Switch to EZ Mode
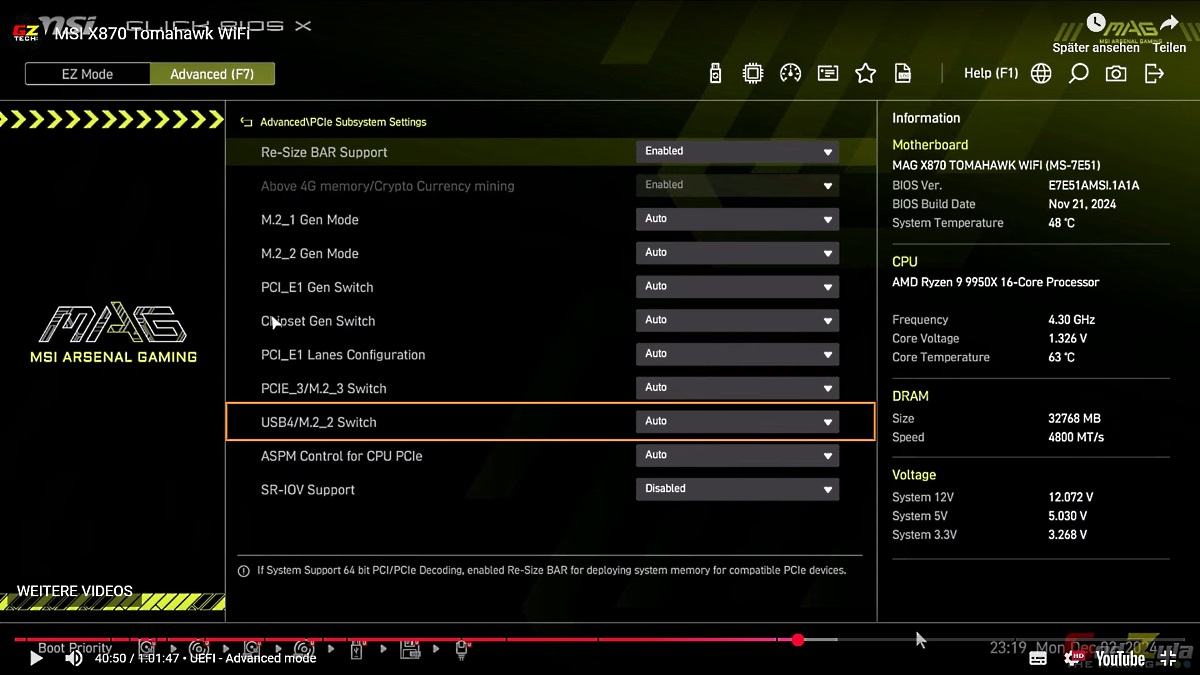1200x675 pixels. coord(88,74)
